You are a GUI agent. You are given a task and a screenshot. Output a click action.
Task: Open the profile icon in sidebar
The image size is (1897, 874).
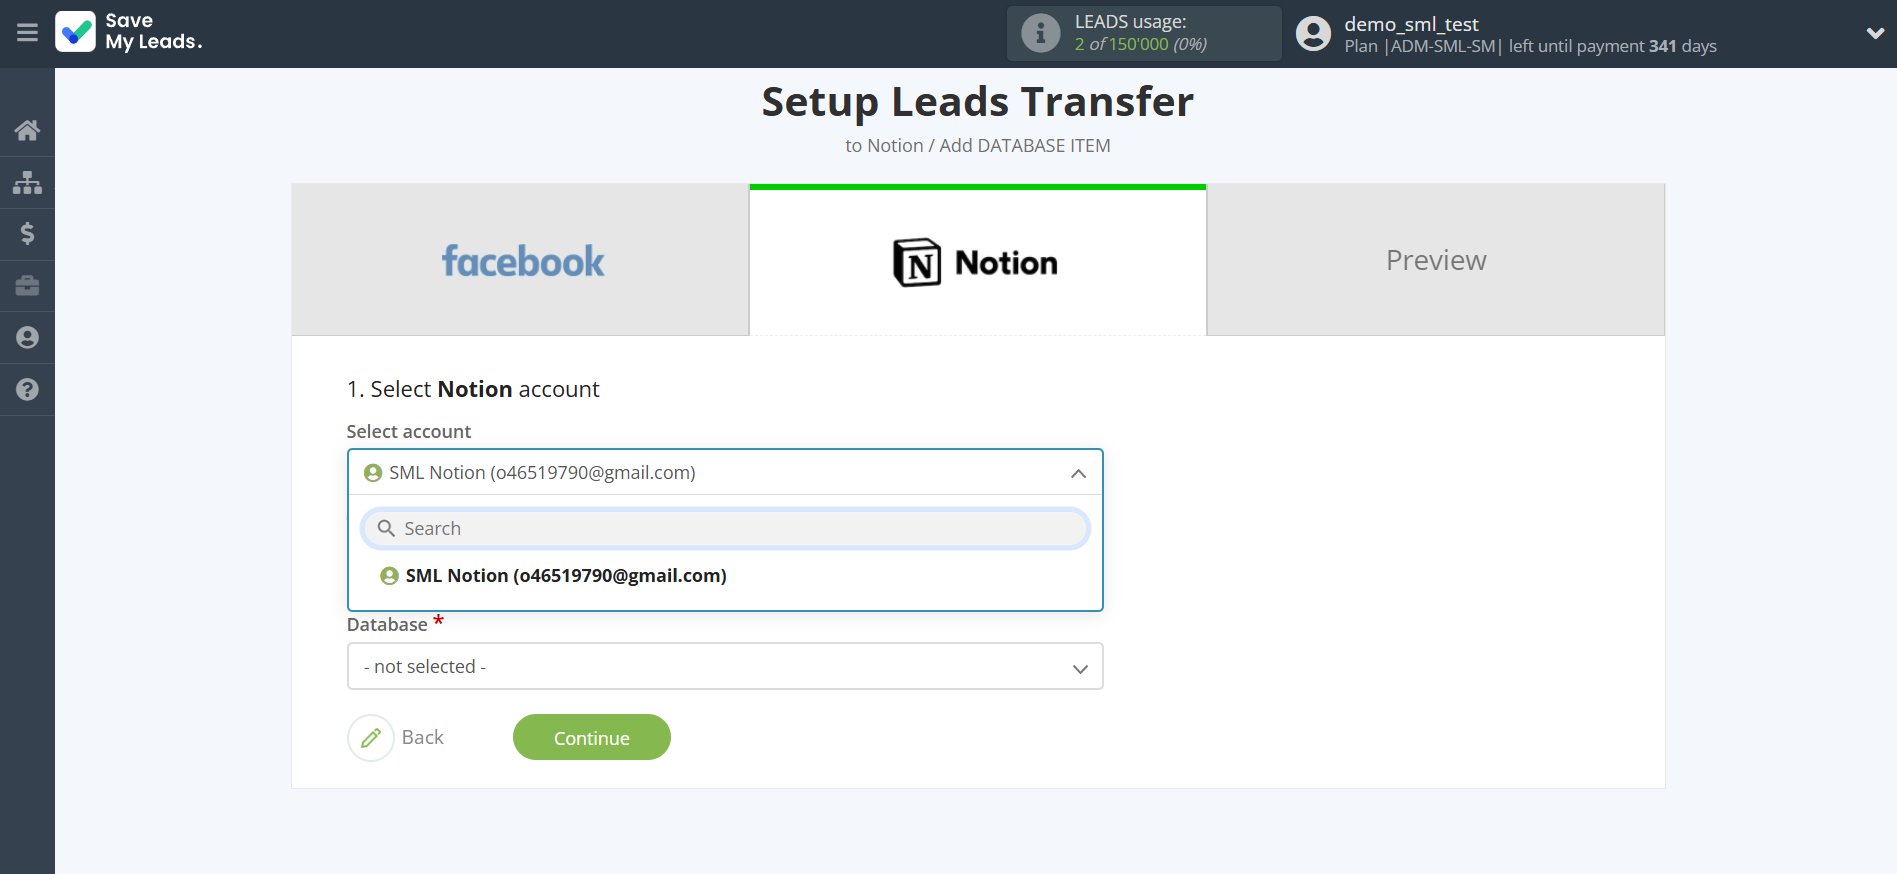[27, 338]
